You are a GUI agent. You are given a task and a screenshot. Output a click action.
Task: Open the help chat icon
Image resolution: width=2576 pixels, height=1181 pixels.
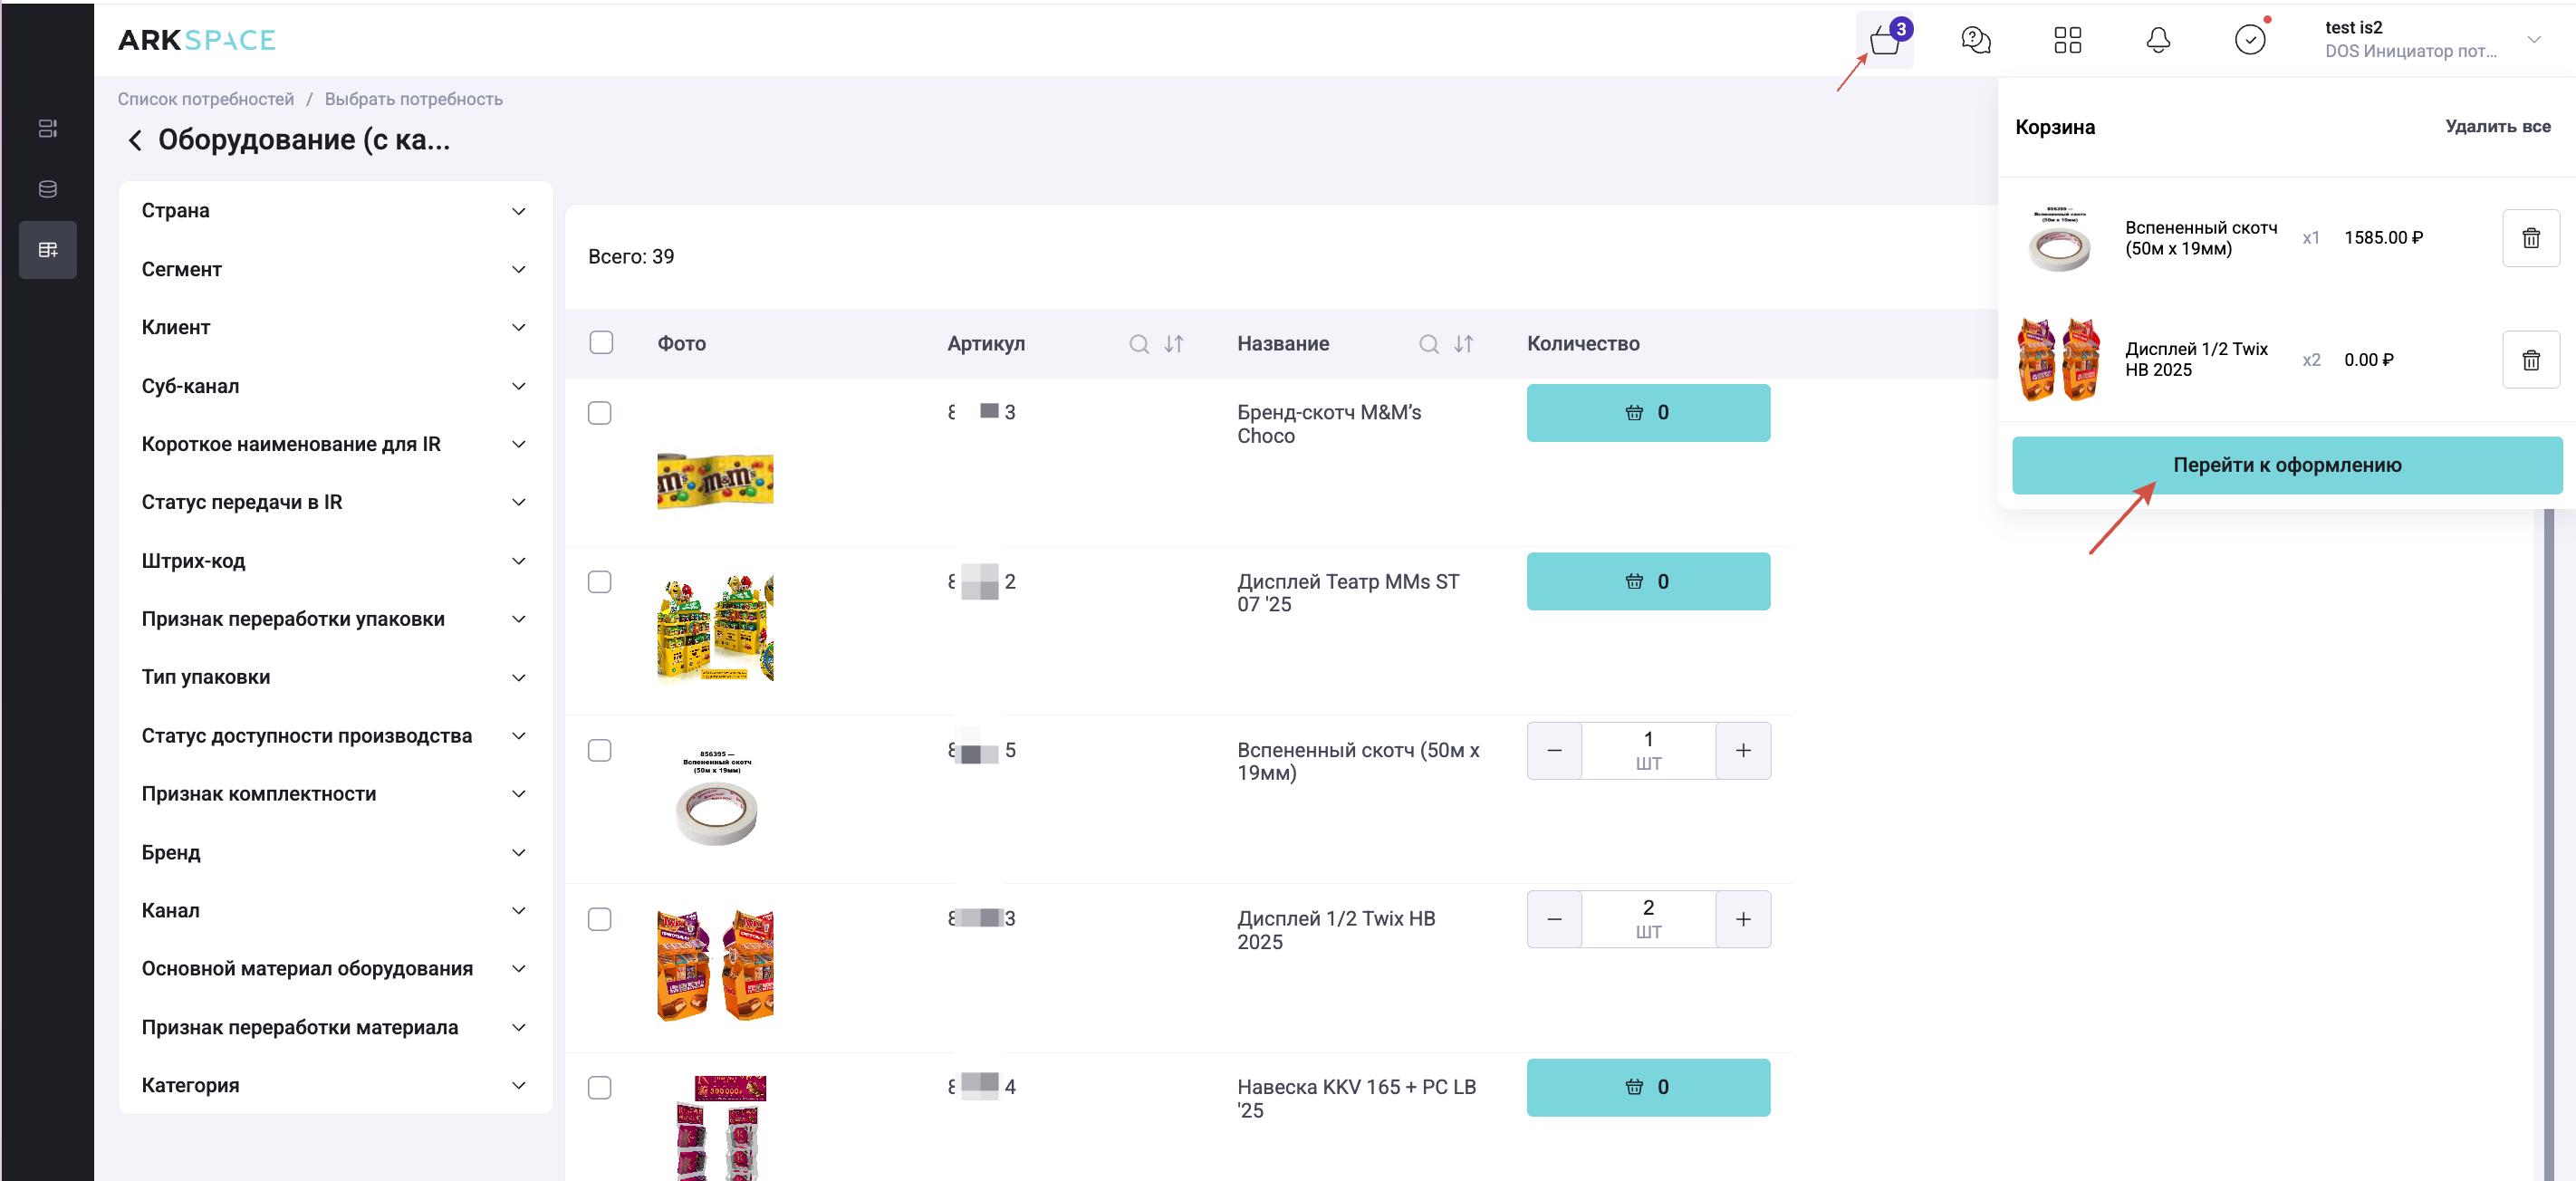tap(1975, 40)
